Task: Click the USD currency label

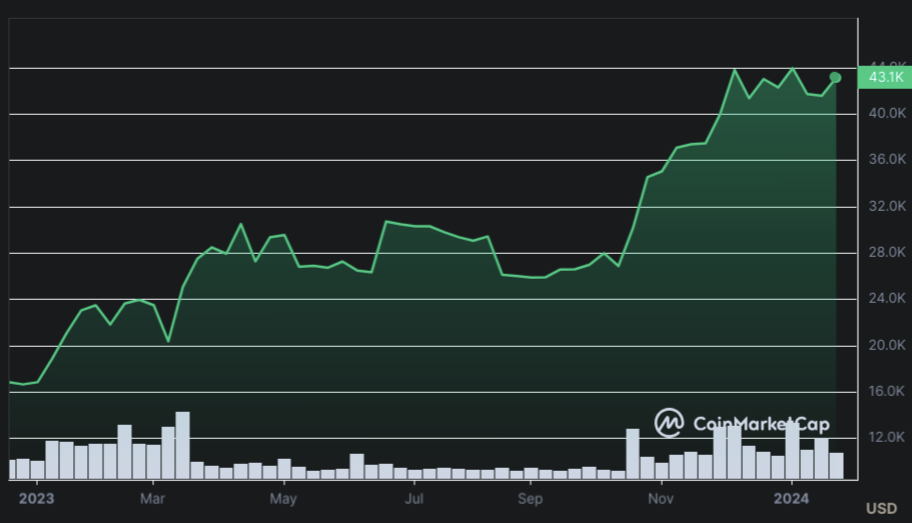Action: tap(881, 508)
